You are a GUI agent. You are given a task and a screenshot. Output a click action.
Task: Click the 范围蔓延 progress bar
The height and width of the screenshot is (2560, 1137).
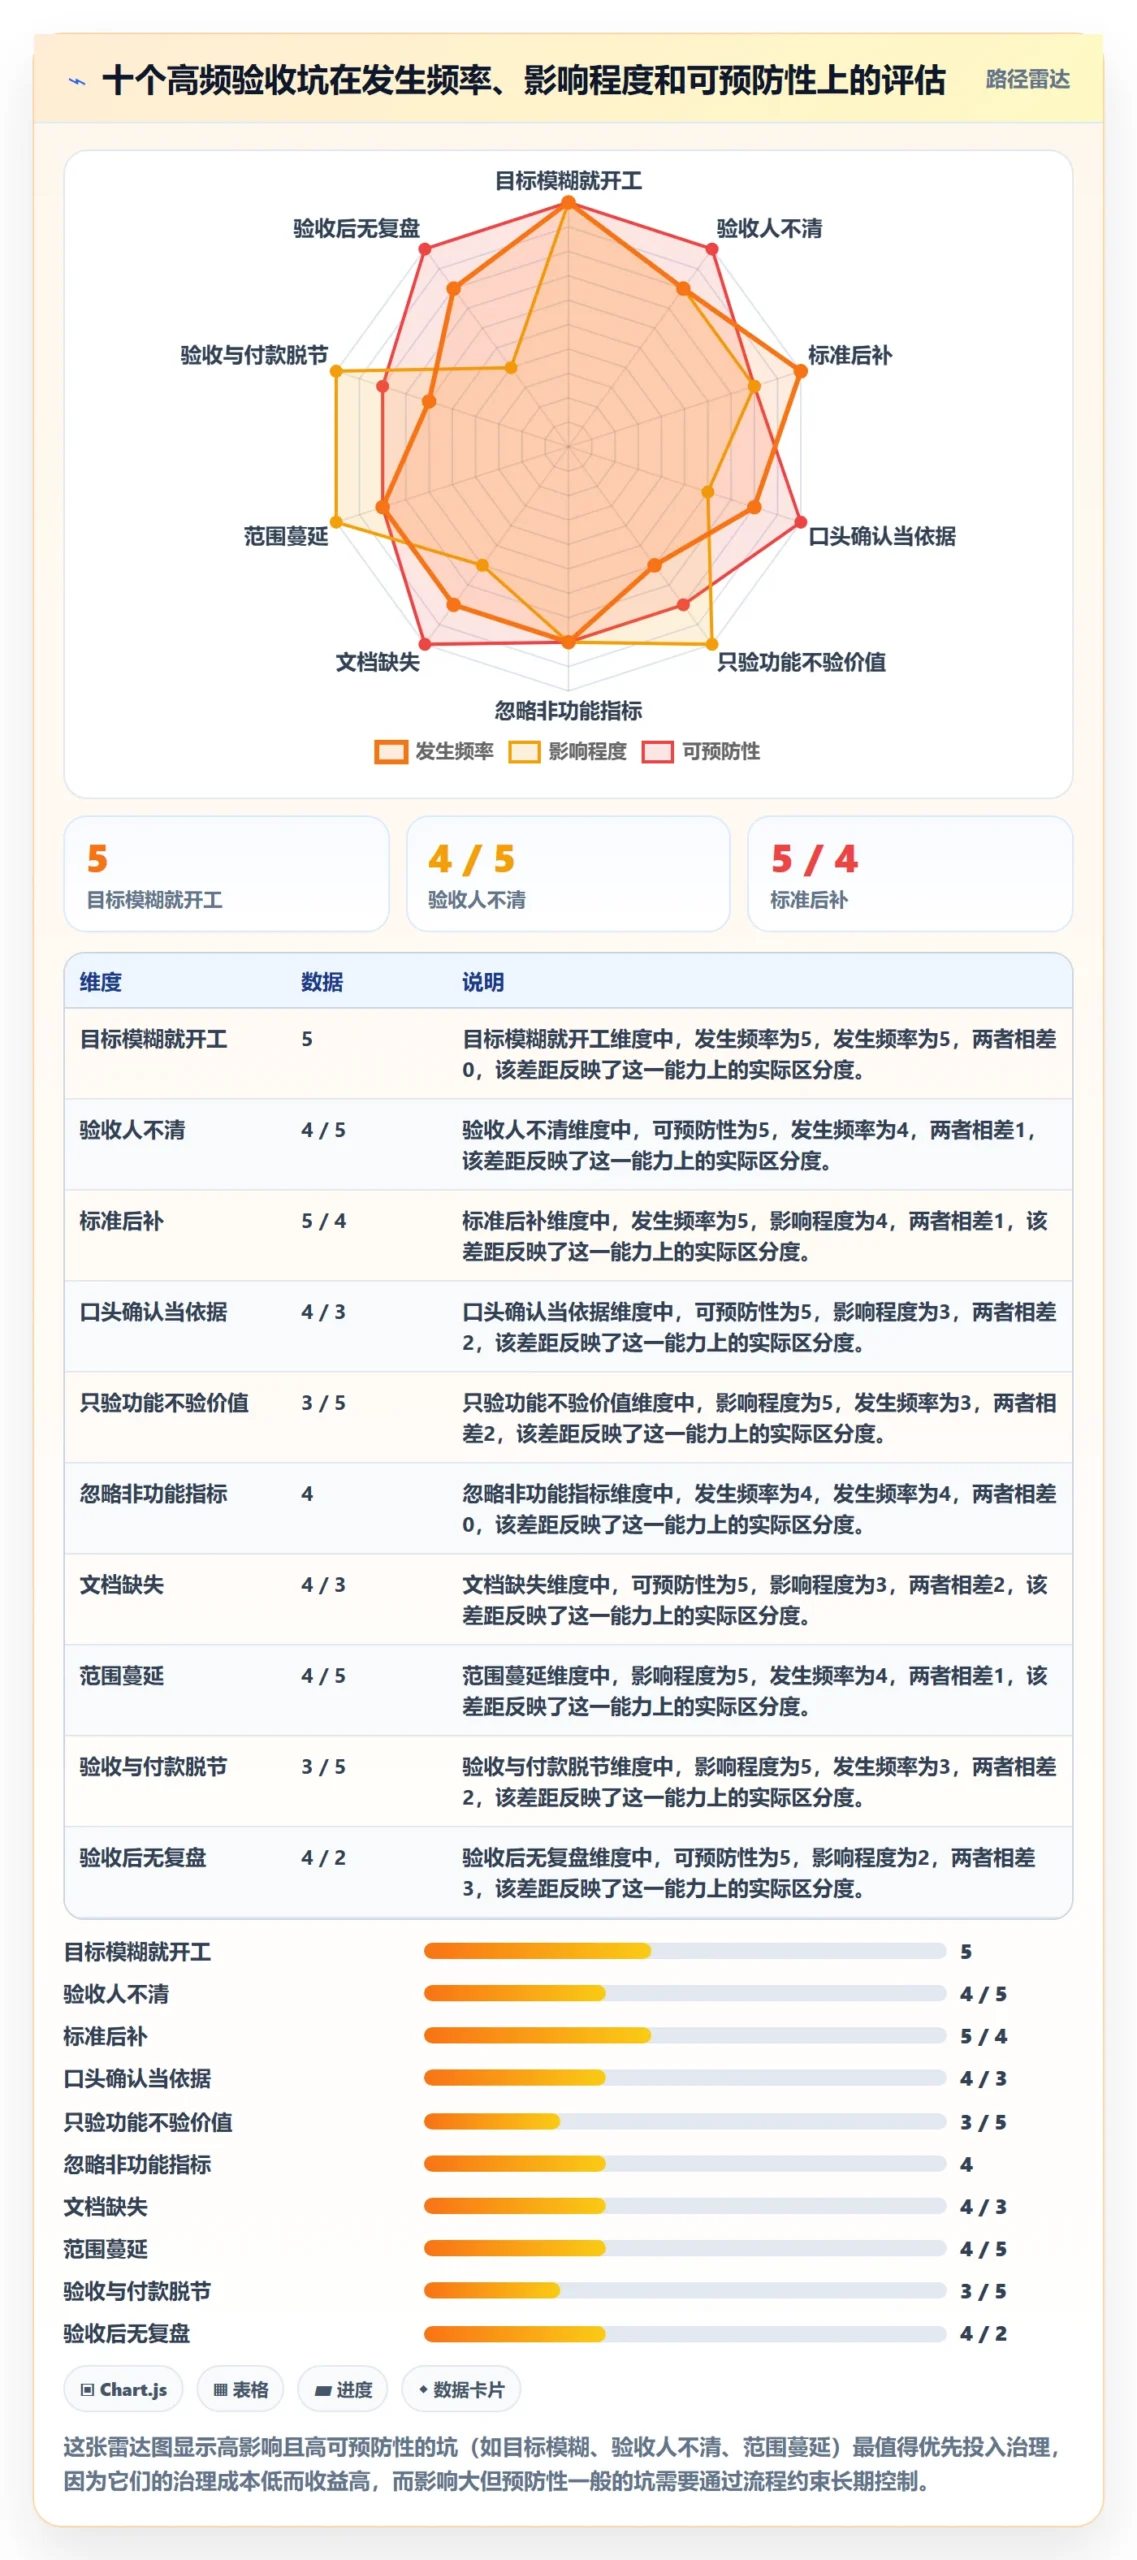coord(684,2248)
